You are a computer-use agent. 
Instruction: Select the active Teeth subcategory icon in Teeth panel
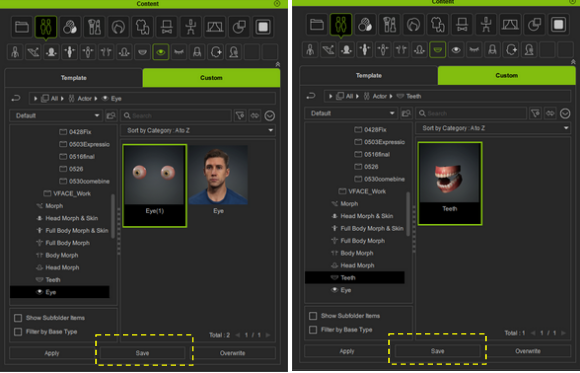[438, 50]
